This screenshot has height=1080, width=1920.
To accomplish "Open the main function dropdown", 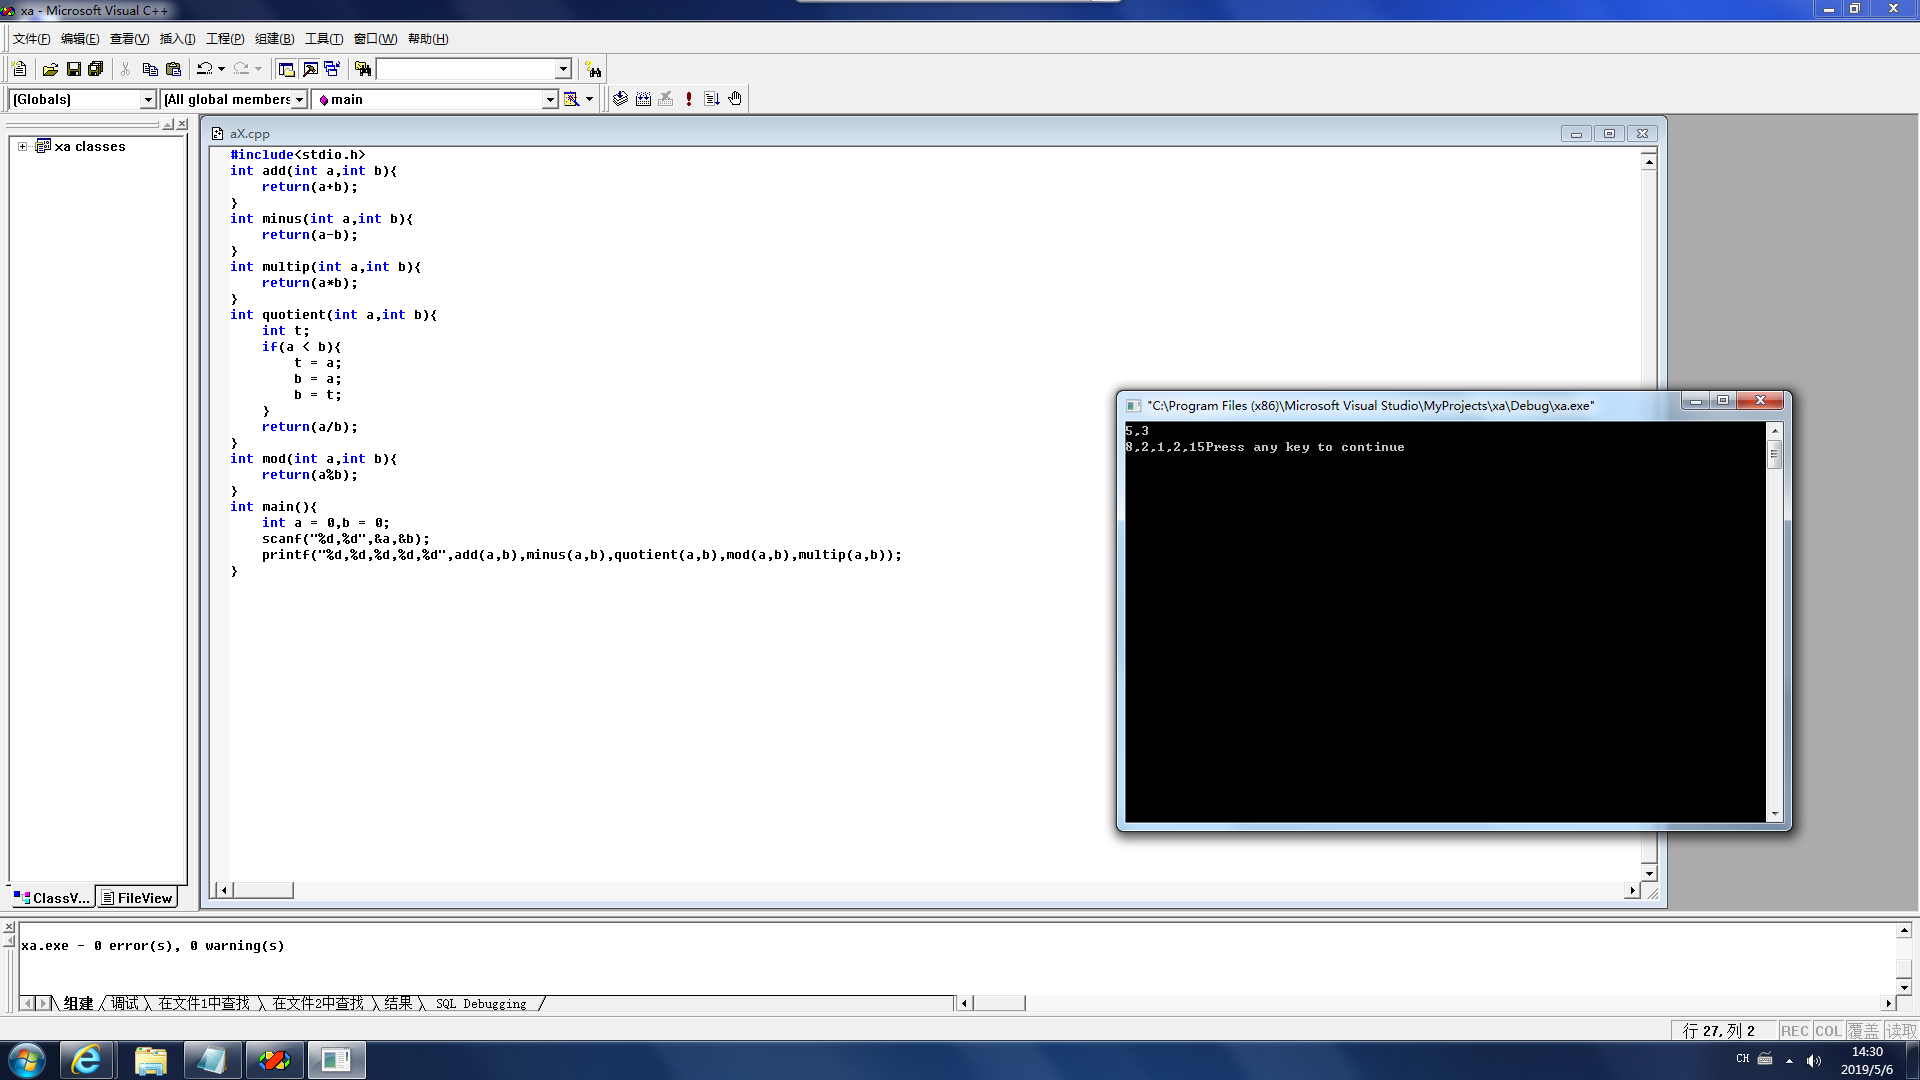I will 549,99.
